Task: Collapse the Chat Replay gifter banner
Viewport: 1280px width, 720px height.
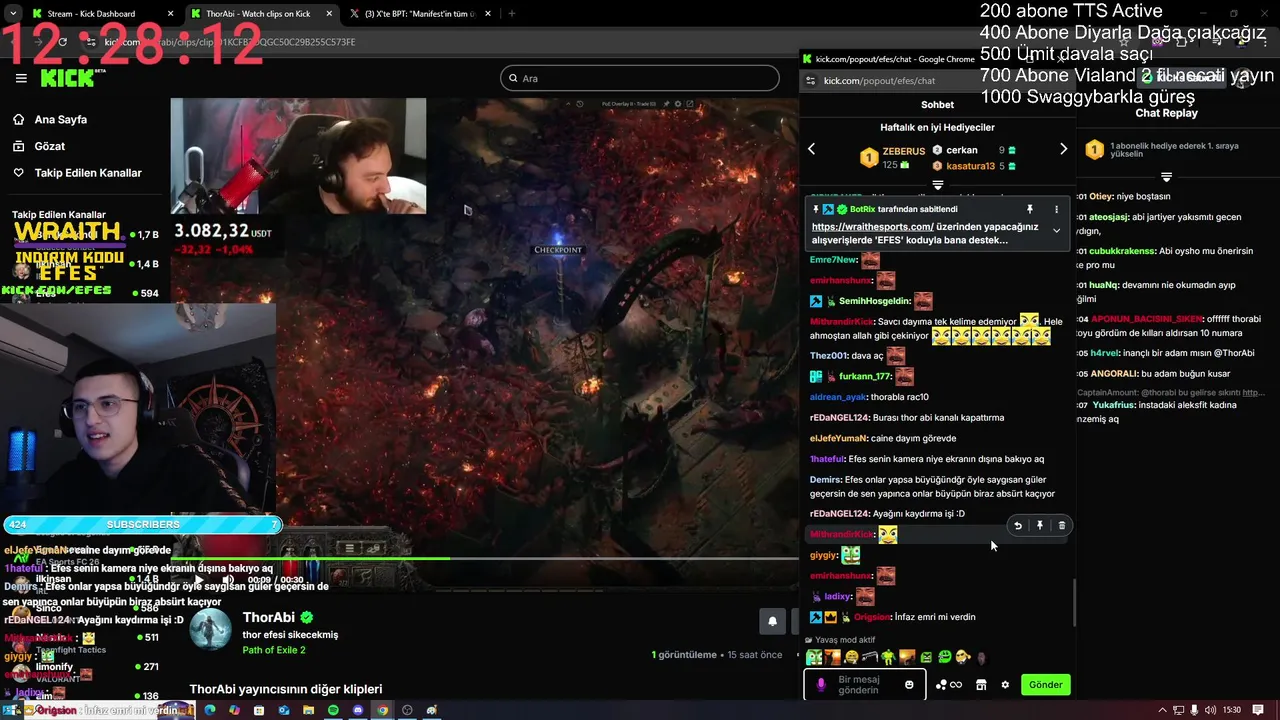Action: 1166,177
